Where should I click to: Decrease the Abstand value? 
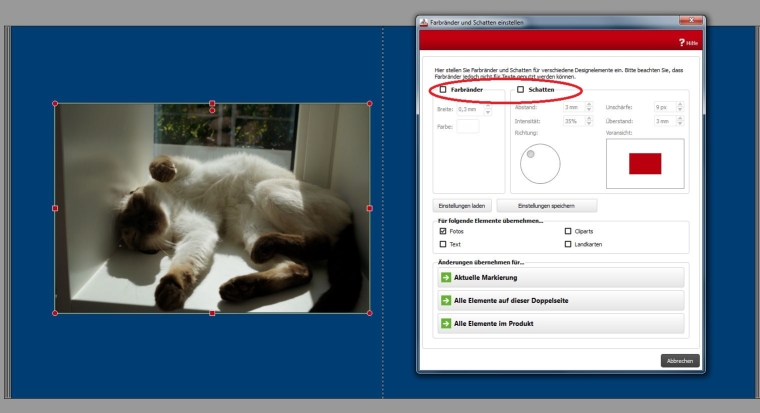pyautogui.click(x=589, y=110)
